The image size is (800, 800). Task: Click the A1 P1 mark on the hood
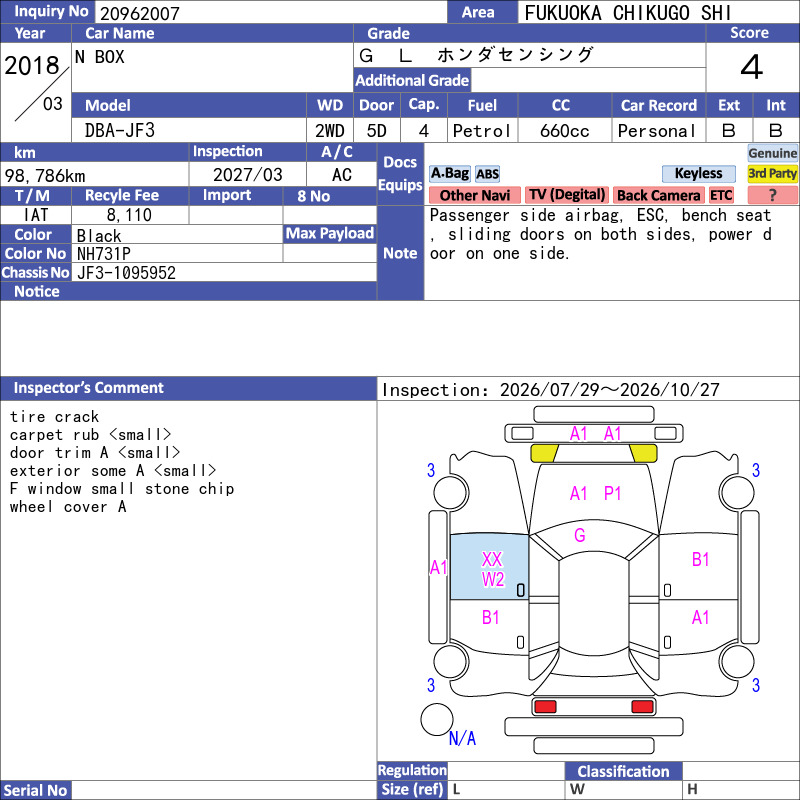(x=595, y=493)
